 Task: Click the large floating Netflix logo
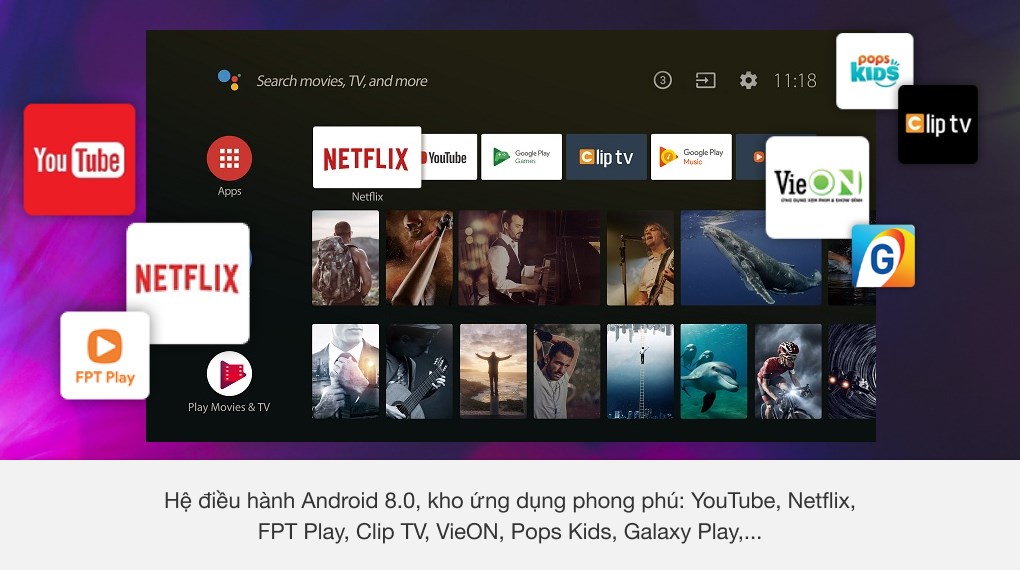click(x=187, y=283)
